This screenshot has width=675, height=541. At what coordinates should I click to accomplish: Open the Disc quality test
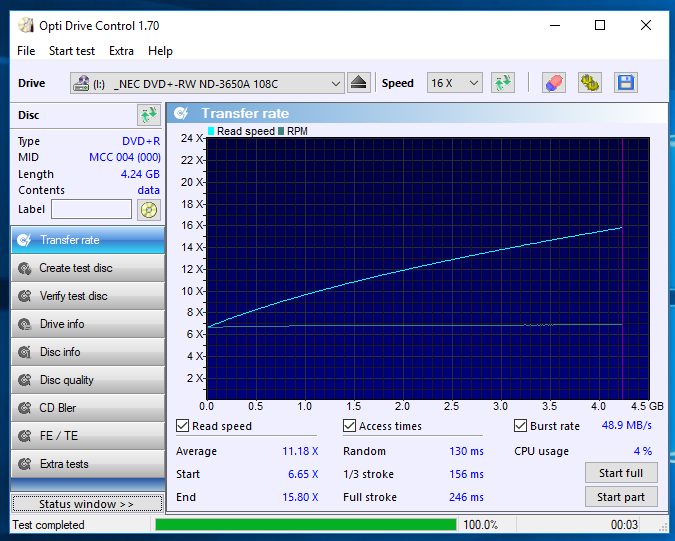tap(88, 380)
